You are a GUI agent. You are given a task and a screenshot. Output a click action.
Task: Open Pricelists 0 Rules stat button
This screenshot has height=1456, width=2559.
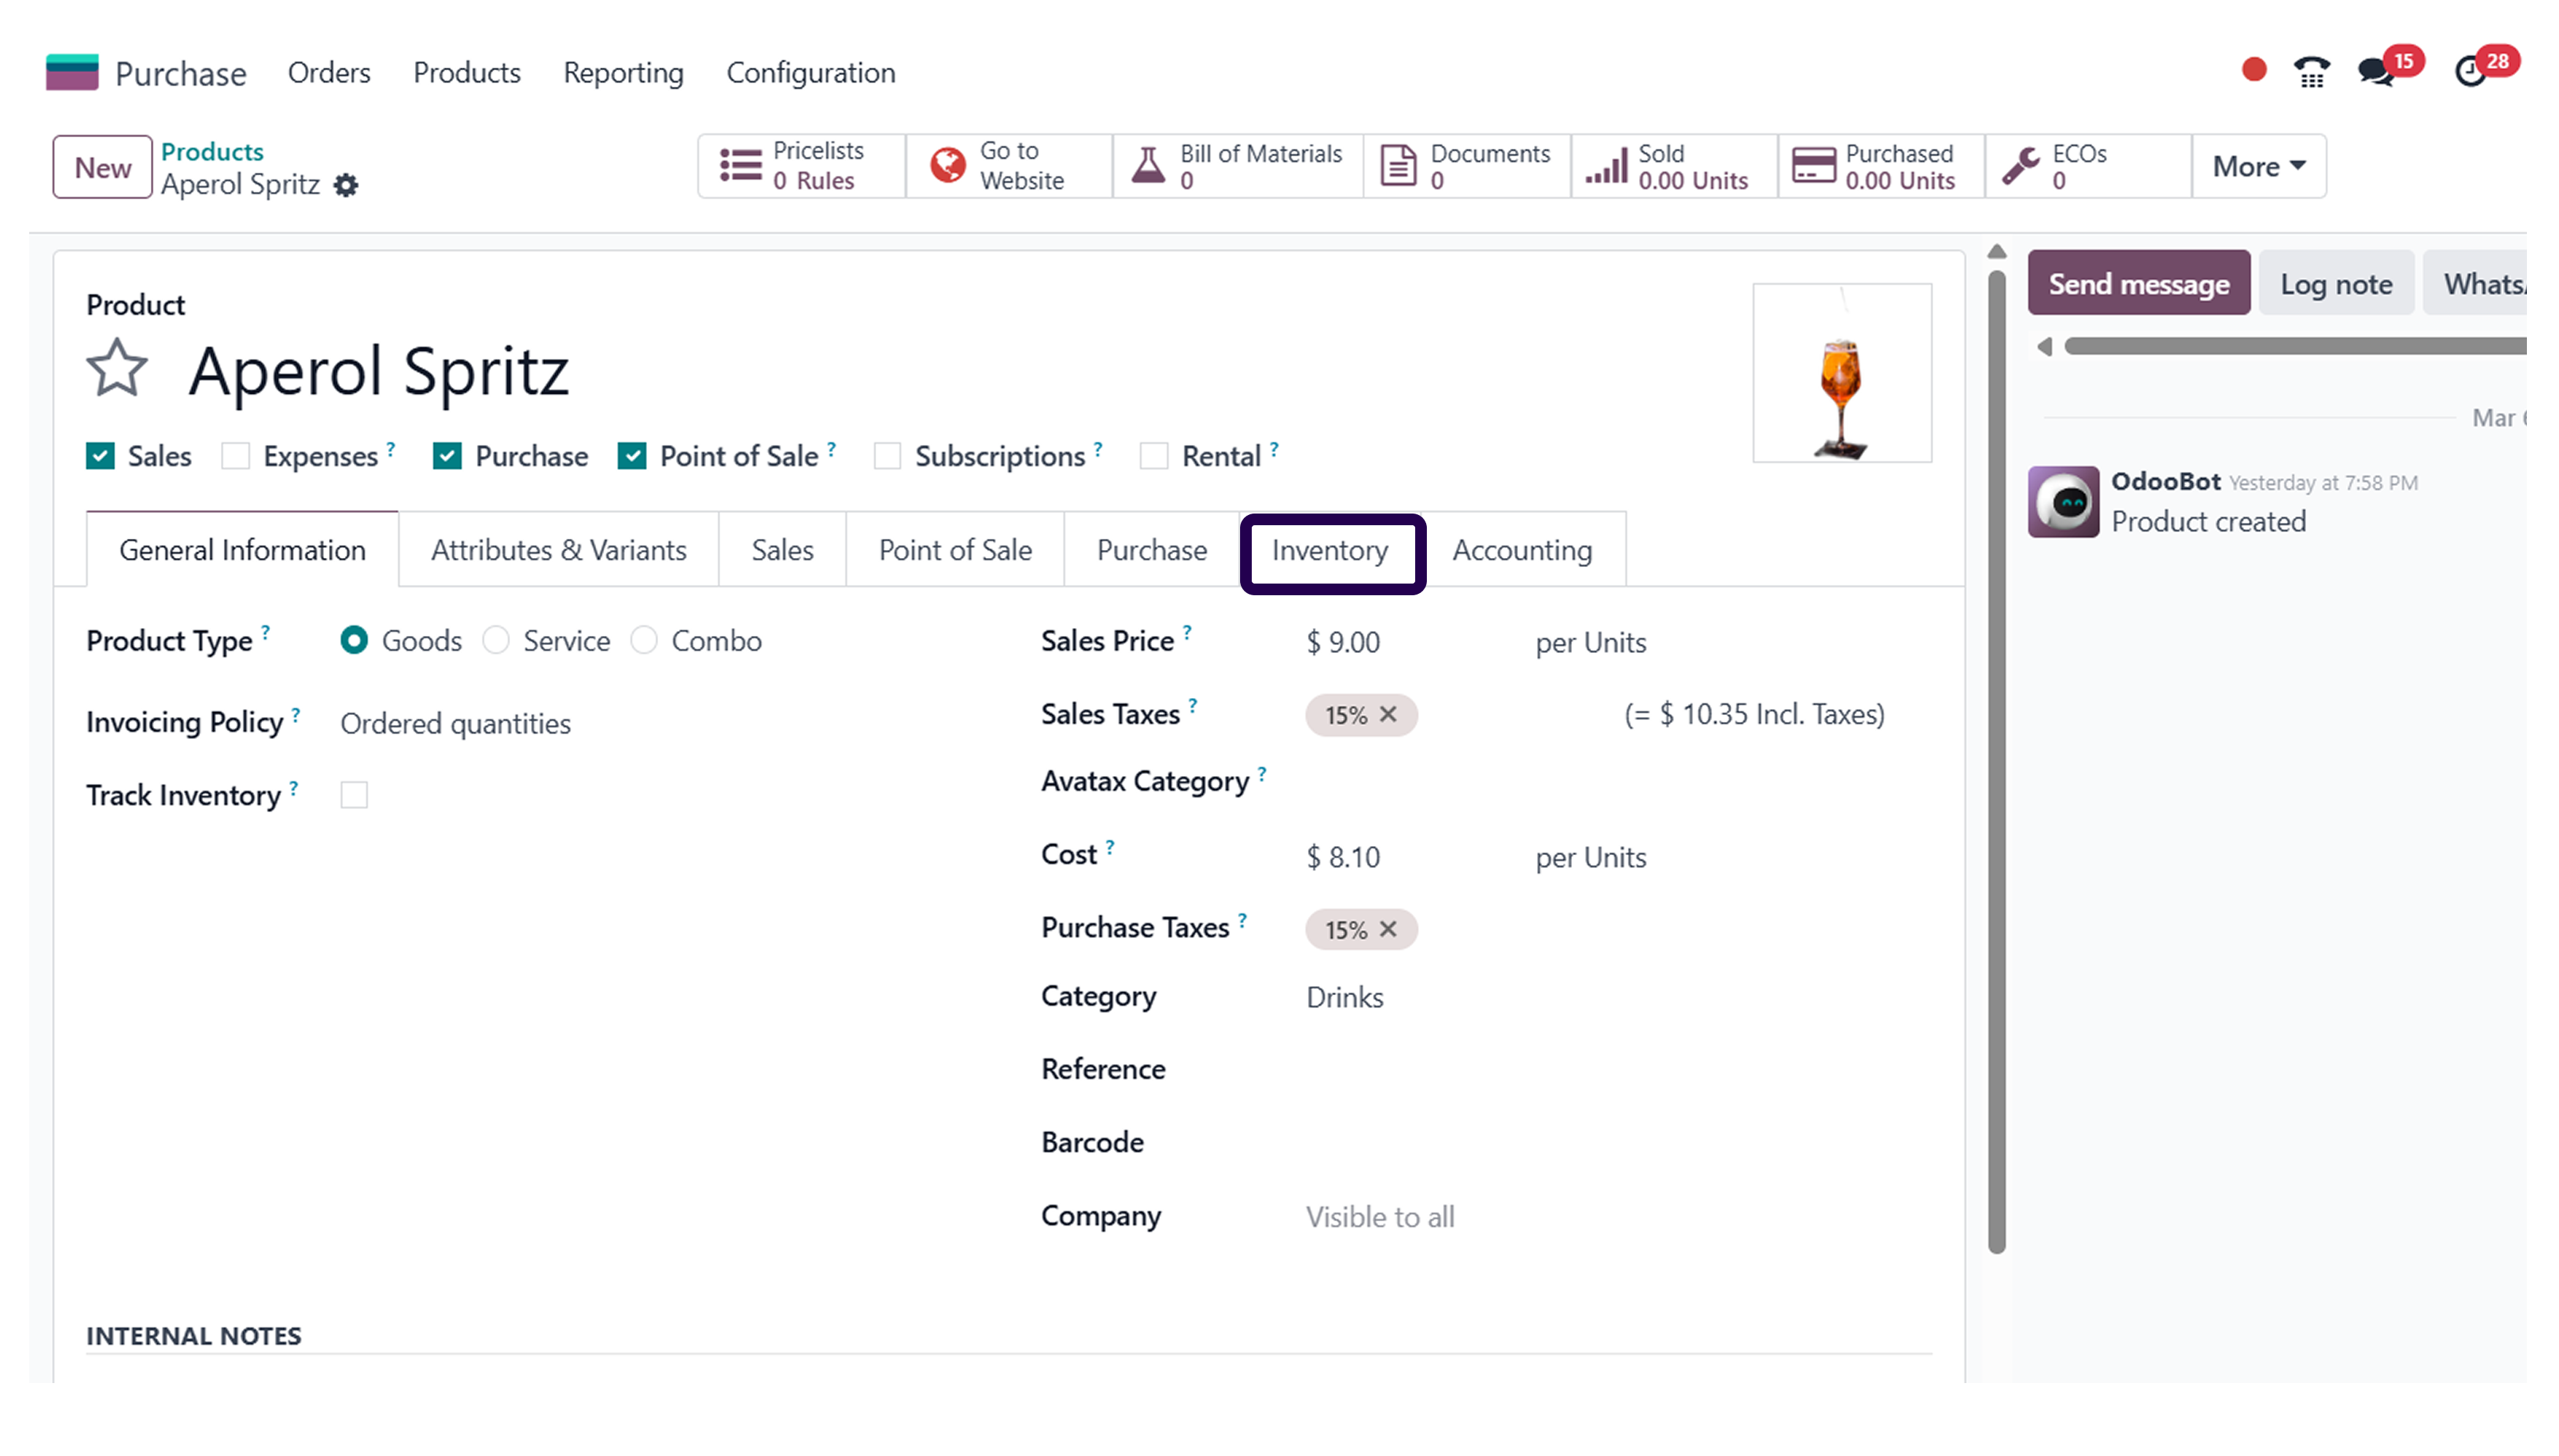pyautogui.click(x=802, y=166)
